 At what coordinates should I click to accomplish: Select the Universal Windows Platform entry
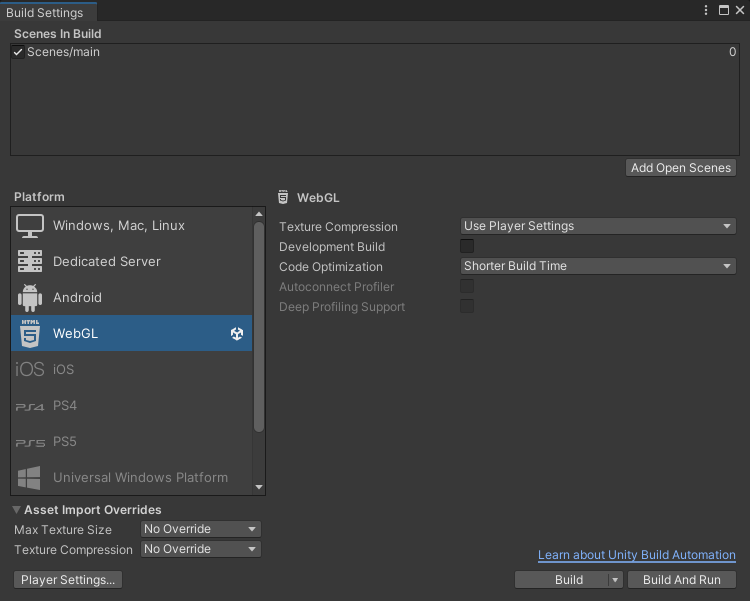[x=132, y=477]
